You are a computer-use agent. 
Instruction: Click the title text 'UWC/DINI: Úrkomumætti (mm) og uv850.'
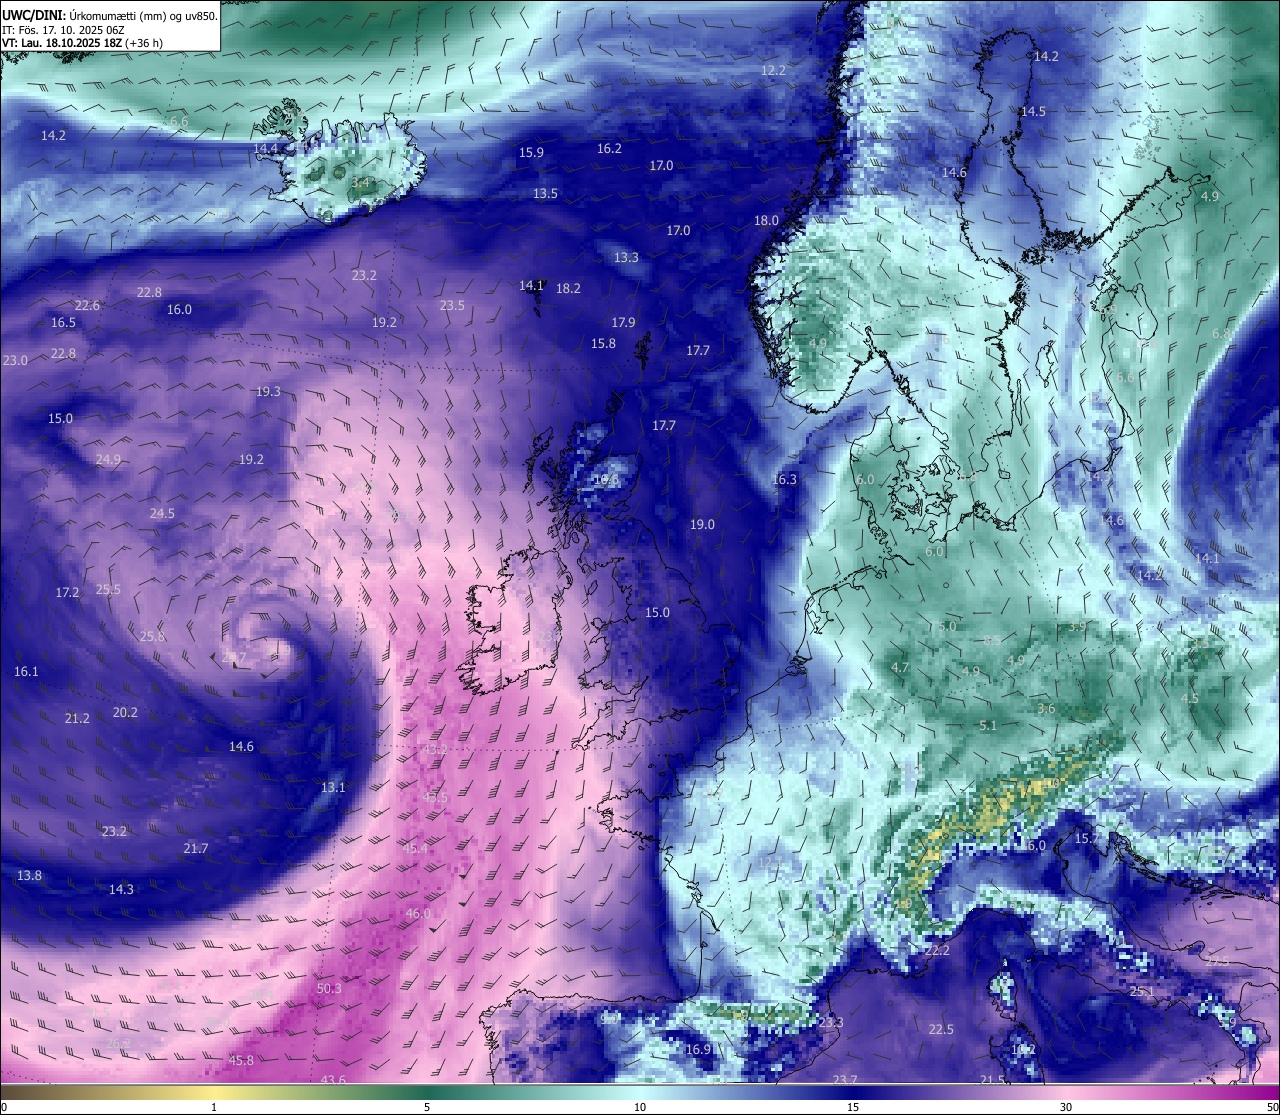pos(110,16)
